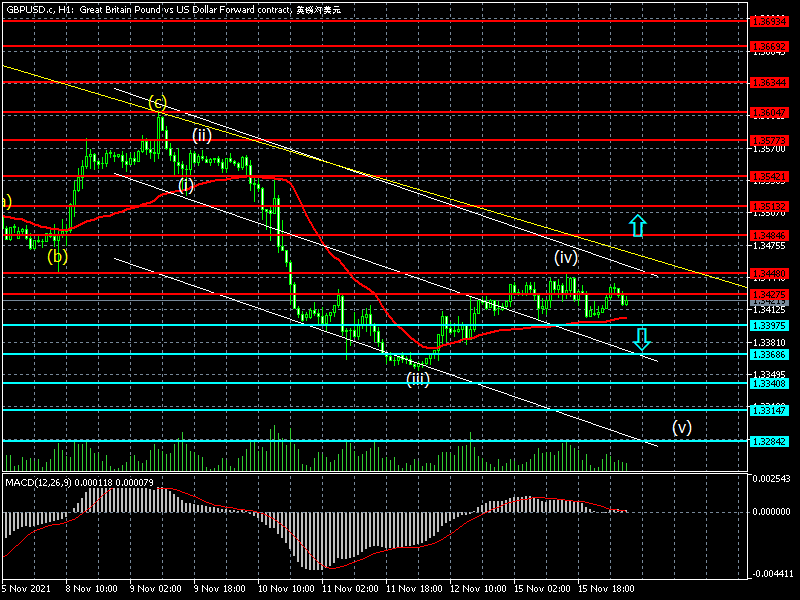Click the cyan down arrow marker
Image resolution: width=800 pixels, height=600 pixels.
[x=642, y=339]
